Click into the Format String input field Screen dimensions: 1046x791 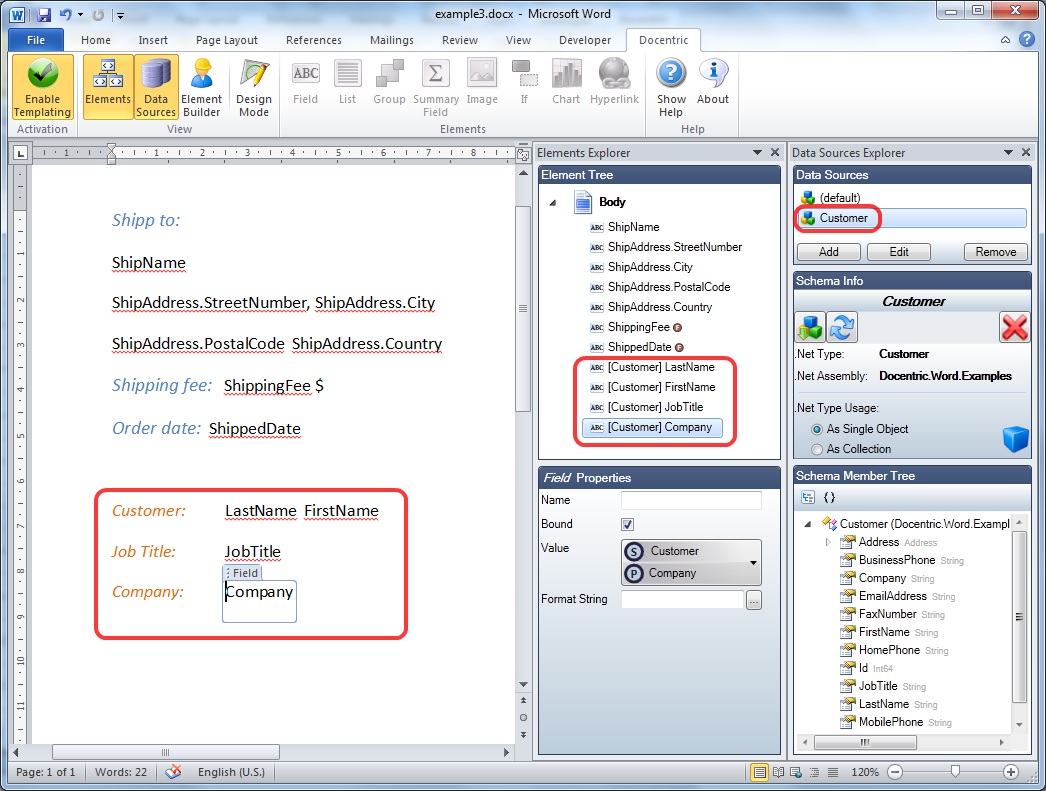pyautogui.click(x=682, y=600)
